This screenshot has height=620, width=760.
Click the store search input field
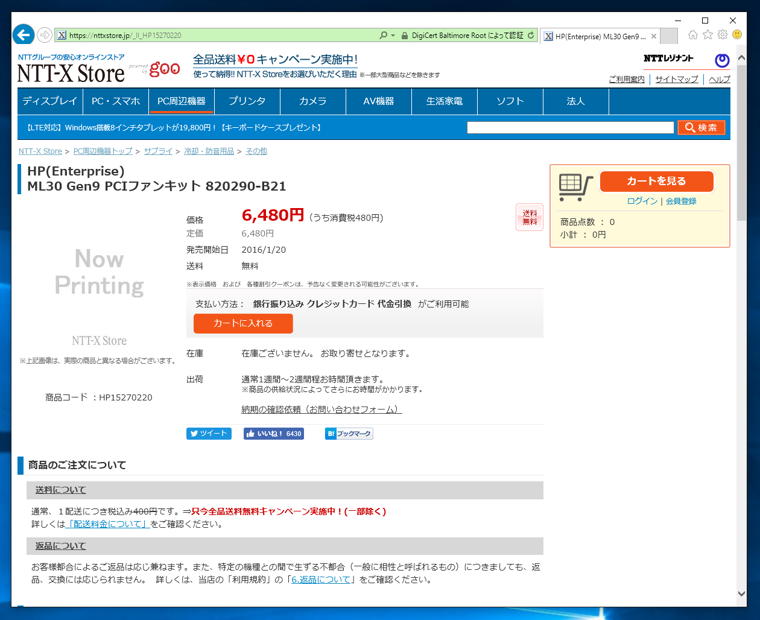pyautogui.click(x=570, y=127)
